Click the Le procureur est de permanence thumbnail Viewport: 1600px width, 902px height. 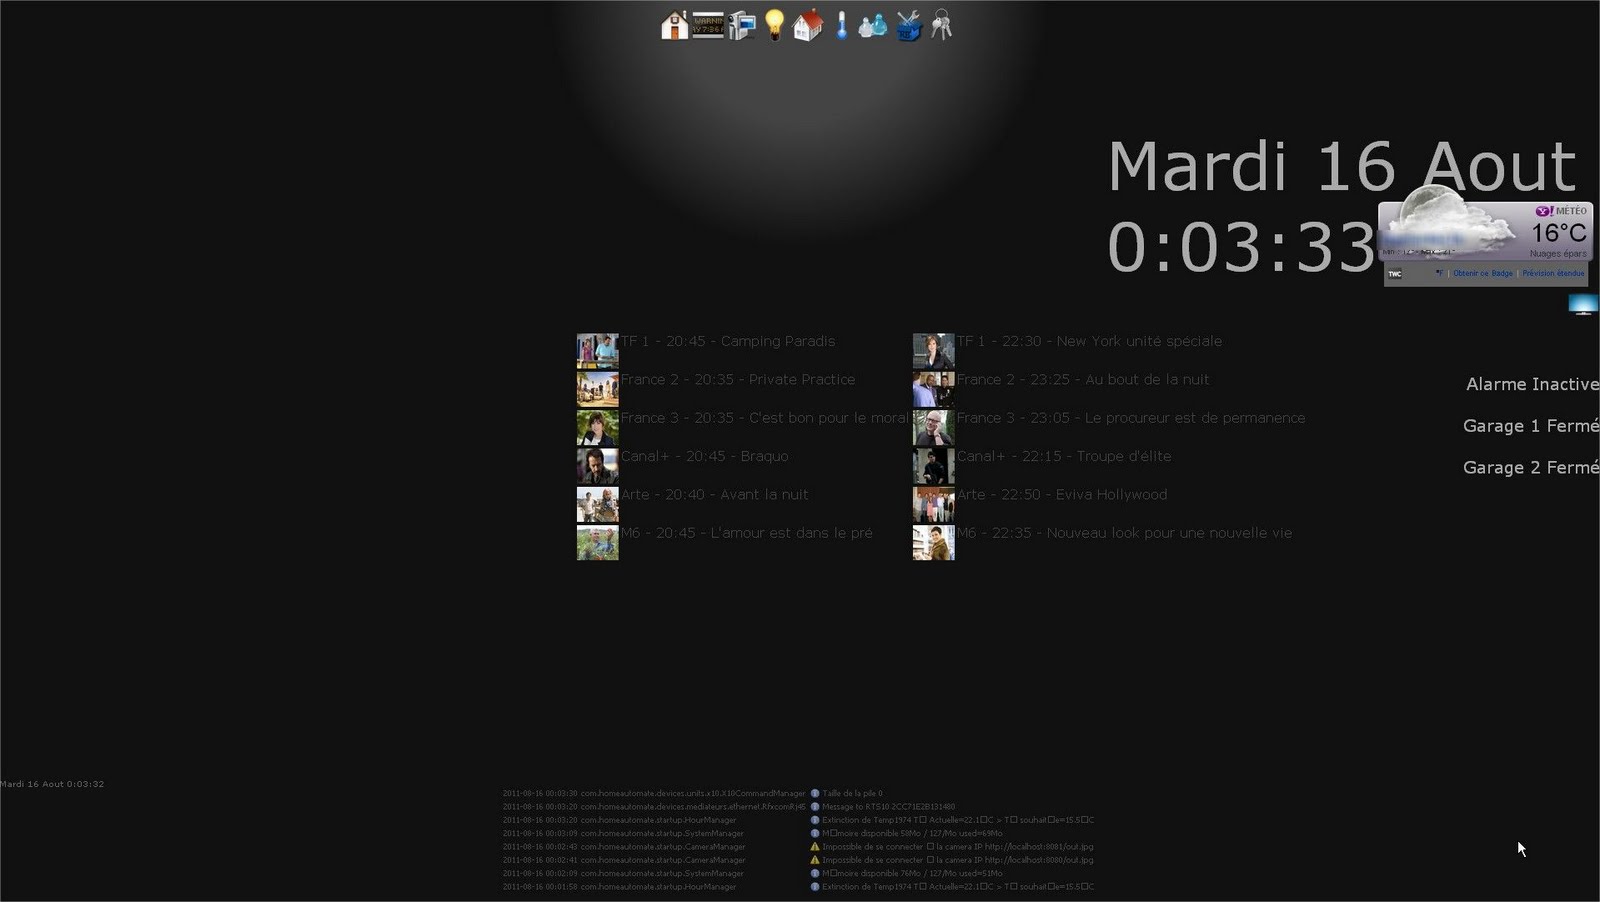pyautogui.click(x=933, y=428)
